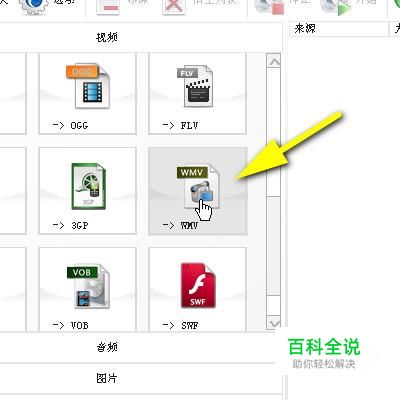
Task: Click the clear list red X icon
Action: [174, 7]
